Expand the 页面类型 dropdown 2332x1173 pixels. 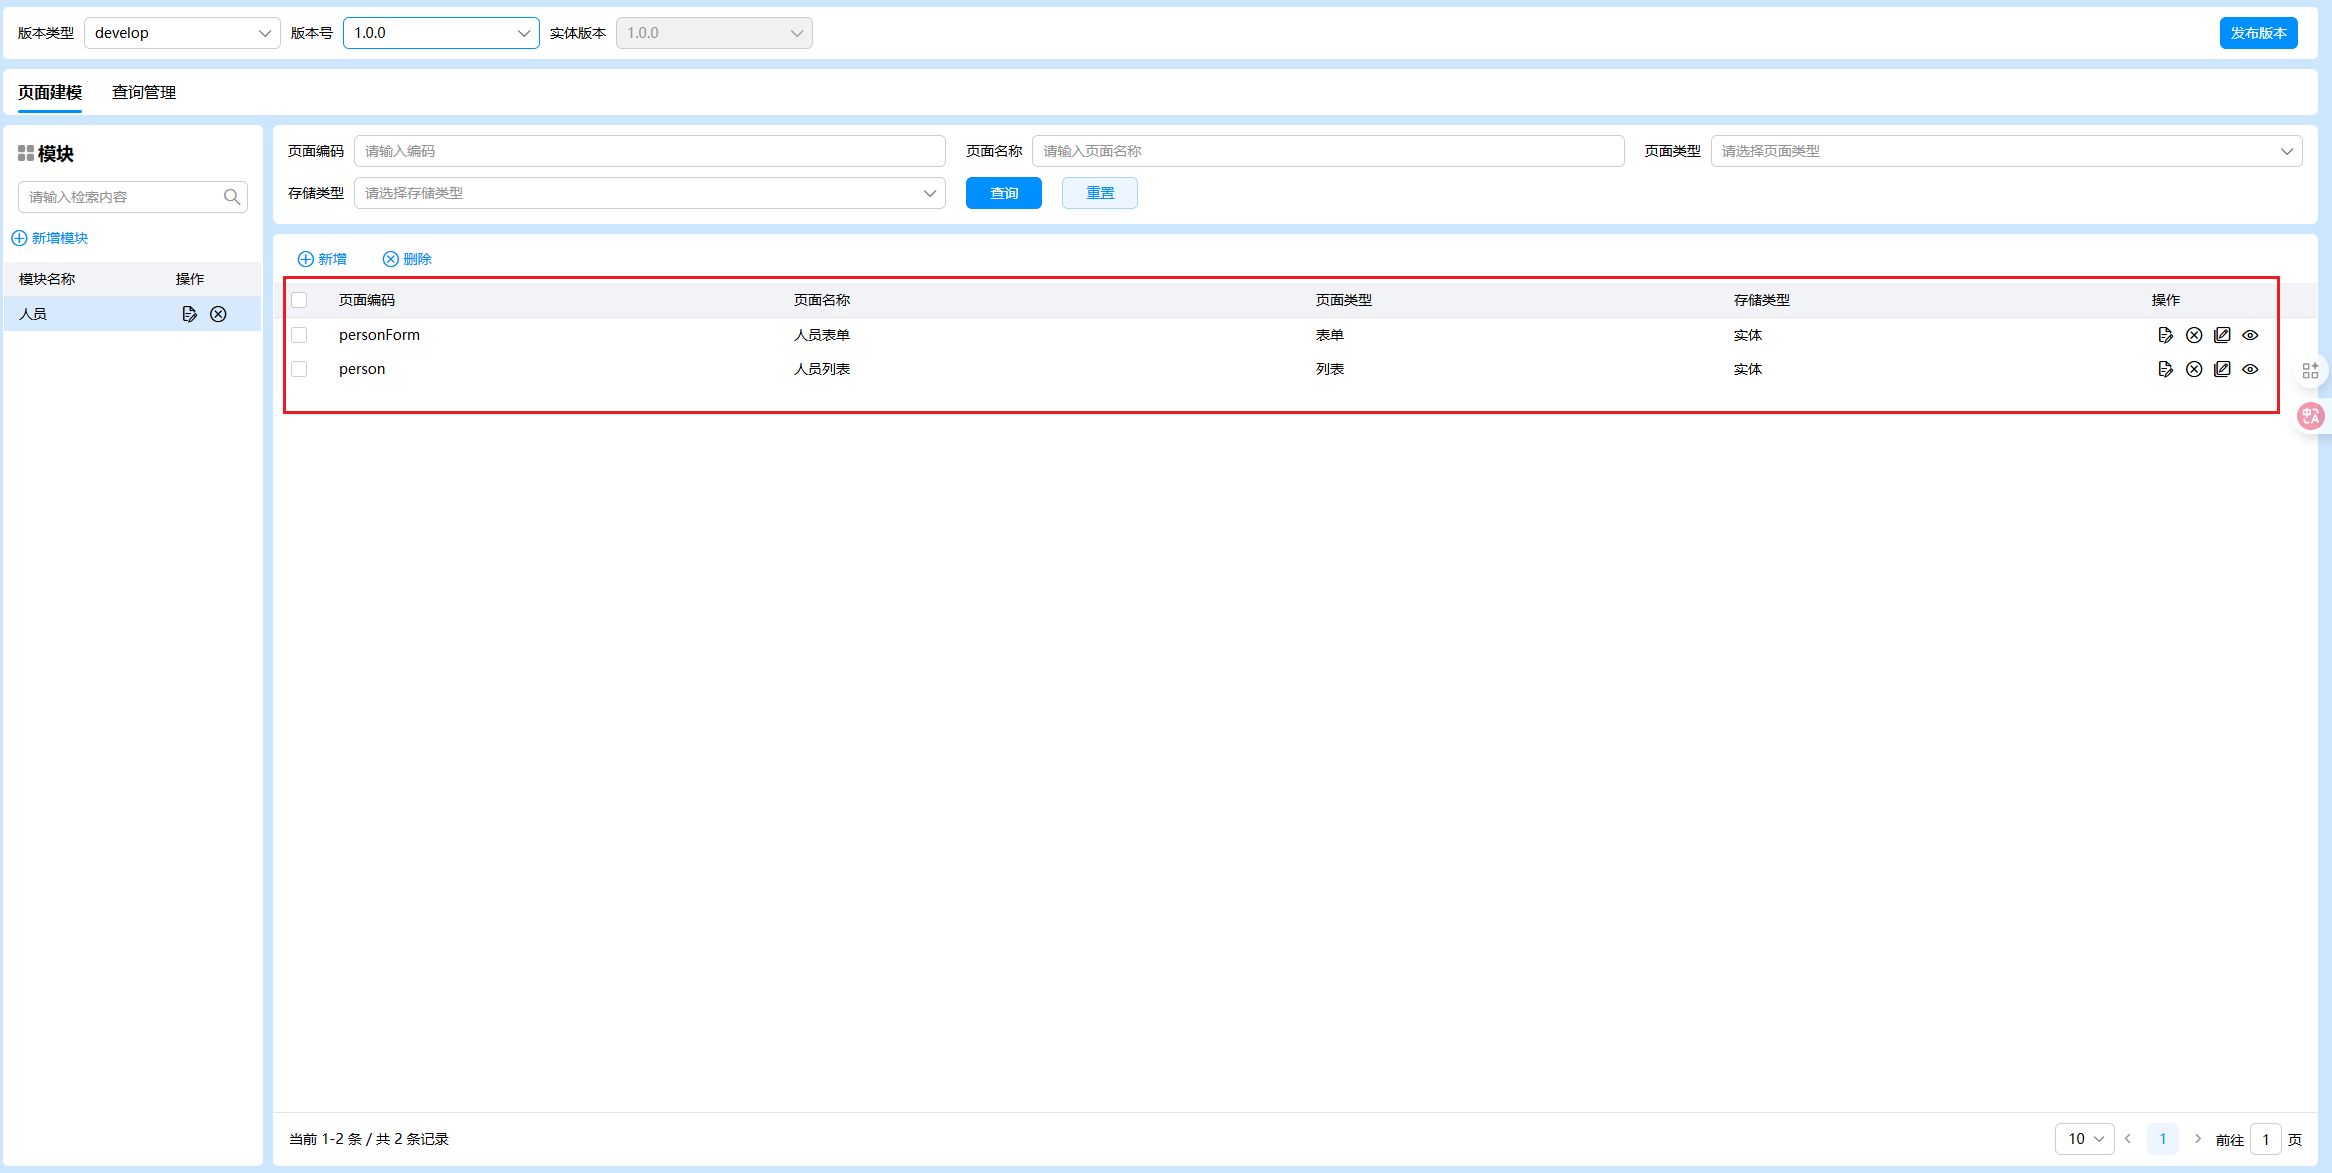[2005, 151]
